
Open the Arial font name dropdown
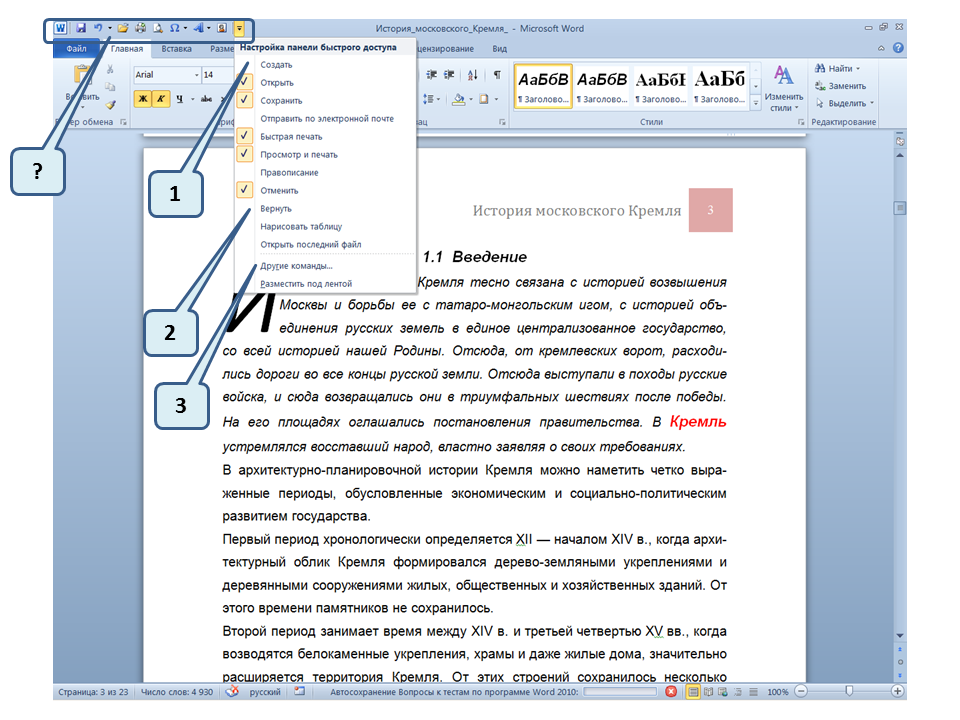tap(195, 75)
